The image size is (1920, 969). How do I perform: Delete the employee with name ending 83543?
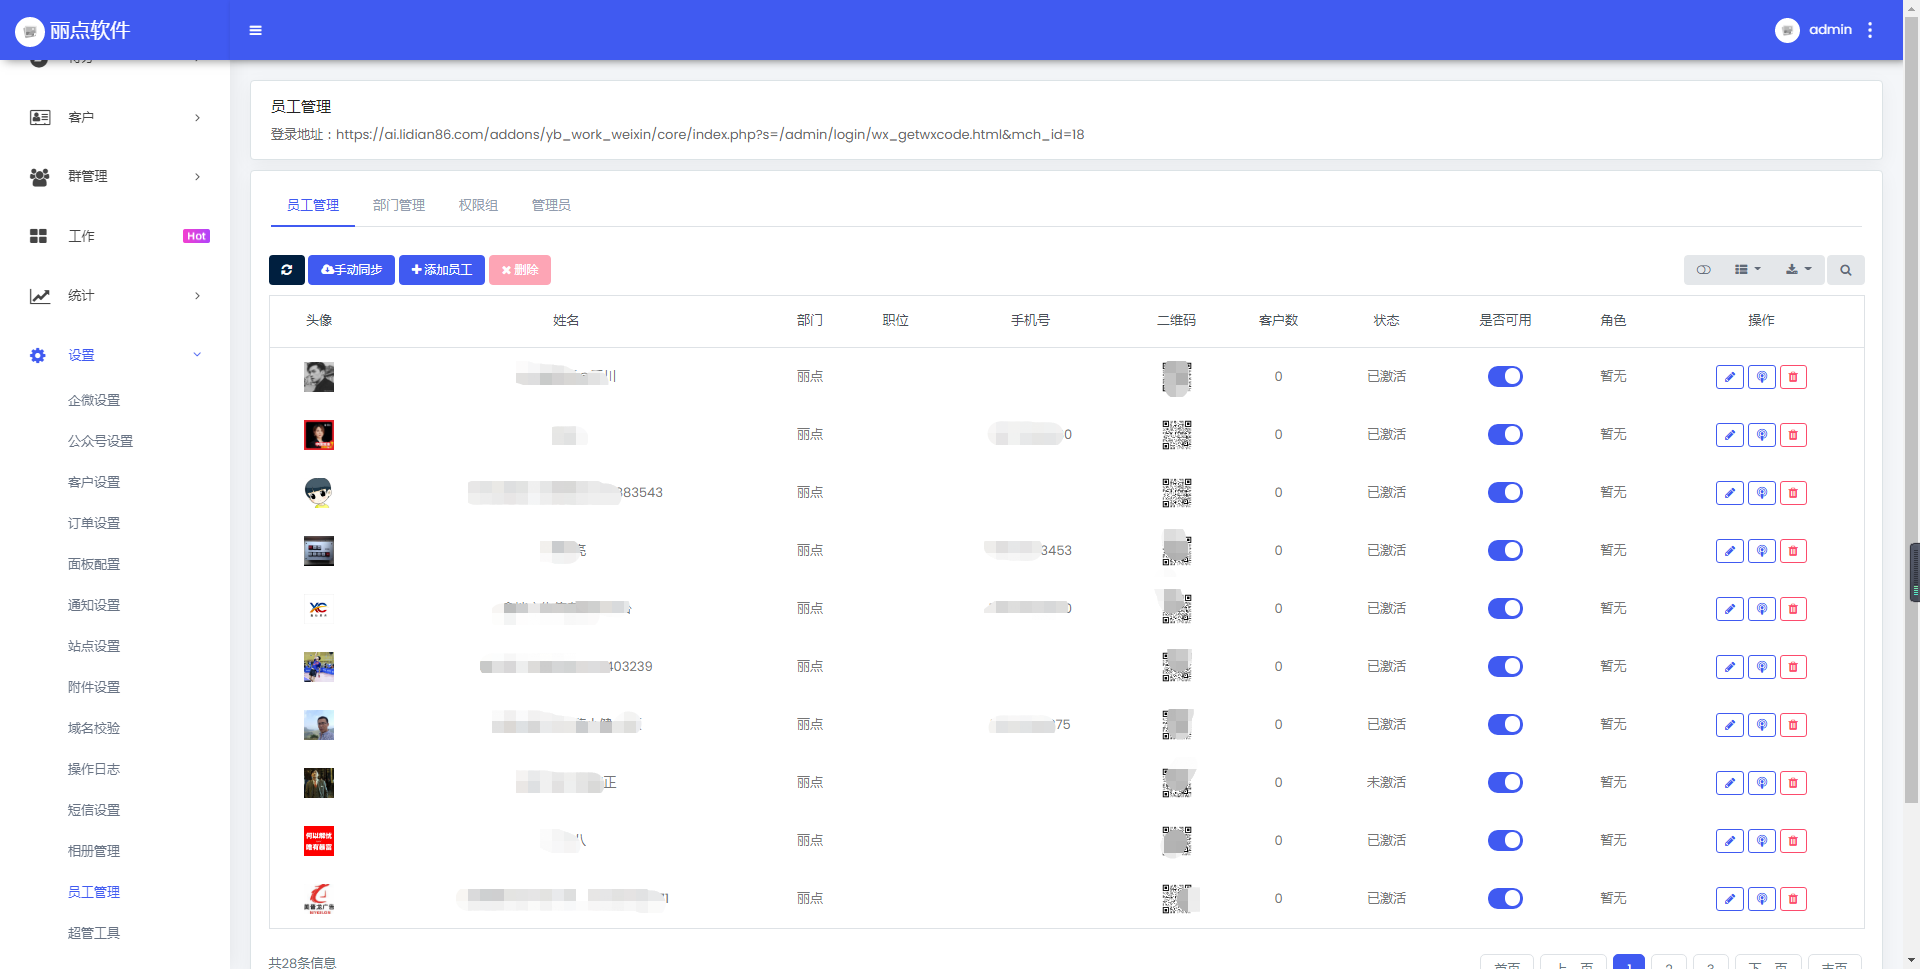point(1794,493)
